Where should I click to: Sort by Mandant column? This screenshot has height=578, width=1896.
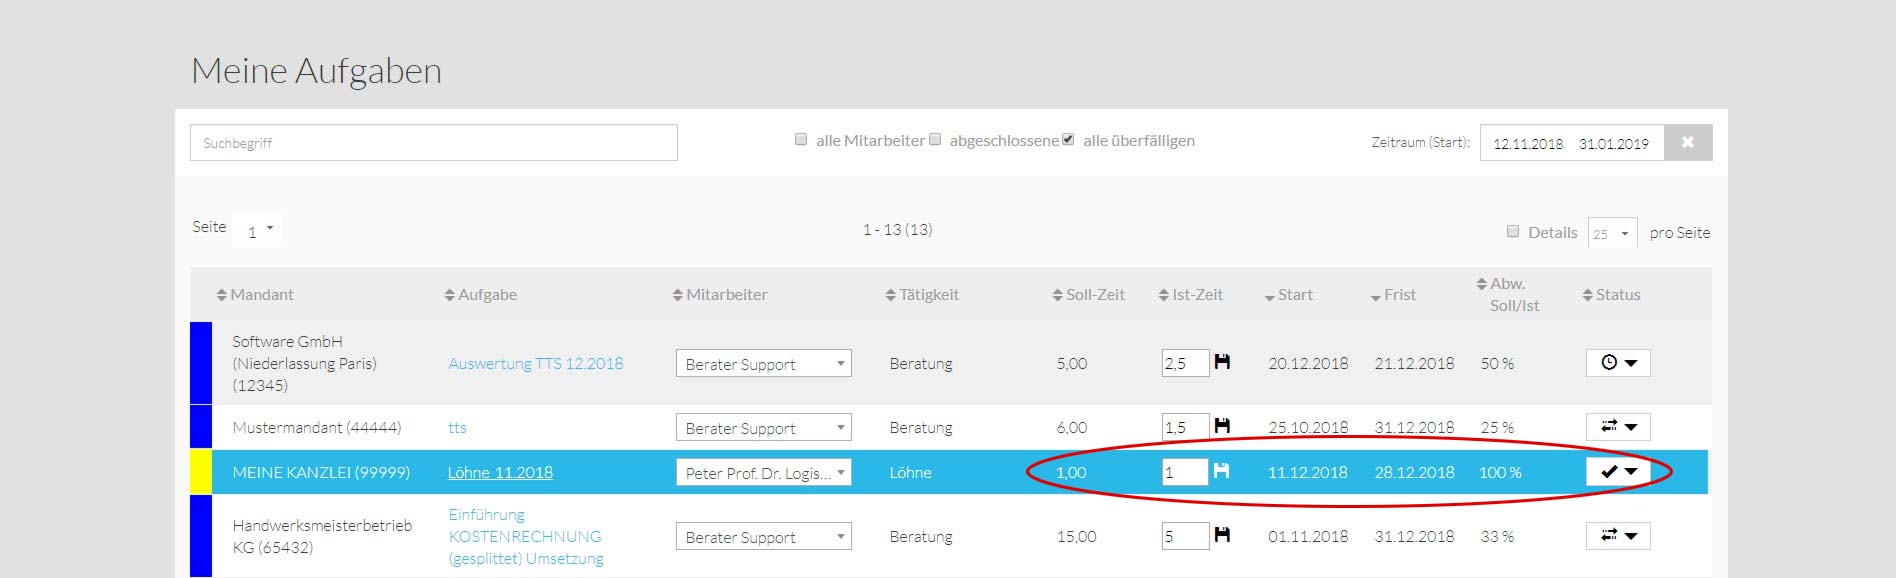coord(255,295)
